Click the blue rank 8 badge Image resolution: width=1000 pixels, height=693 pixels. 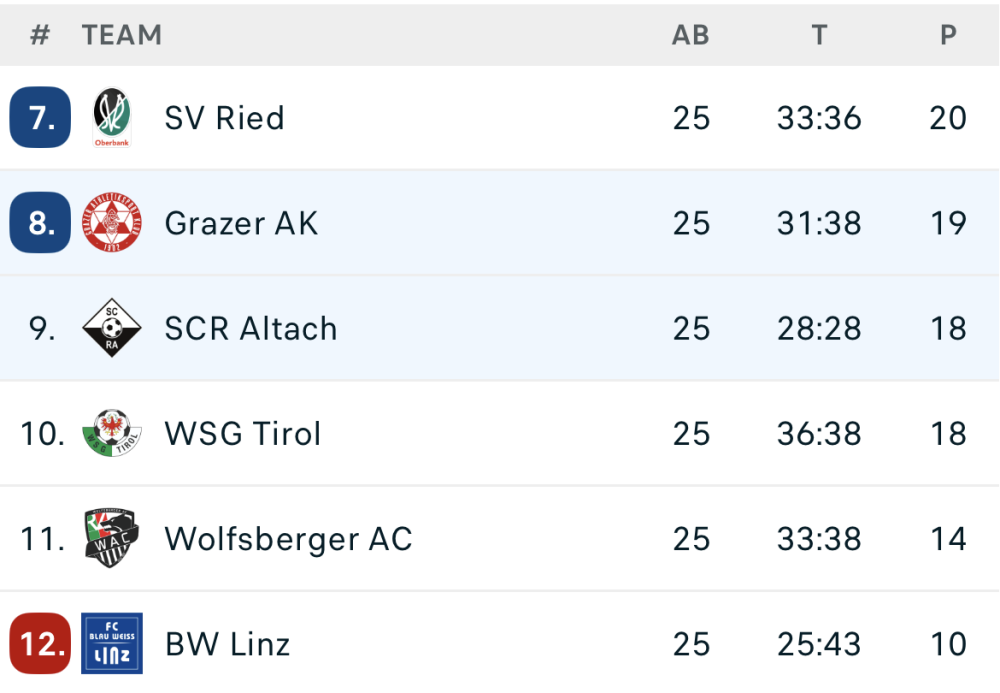point(40,223)
